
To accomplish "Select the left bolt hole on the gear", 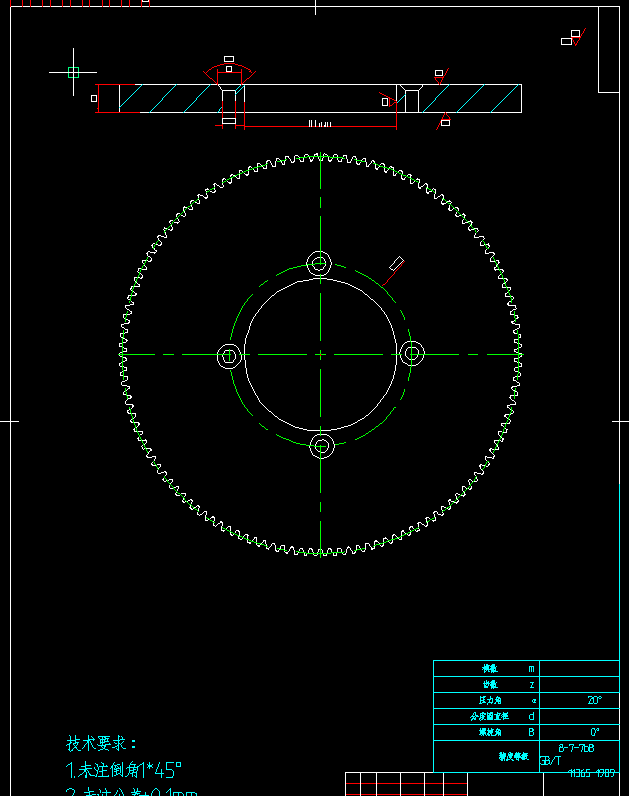I will [x=229, y=356].
